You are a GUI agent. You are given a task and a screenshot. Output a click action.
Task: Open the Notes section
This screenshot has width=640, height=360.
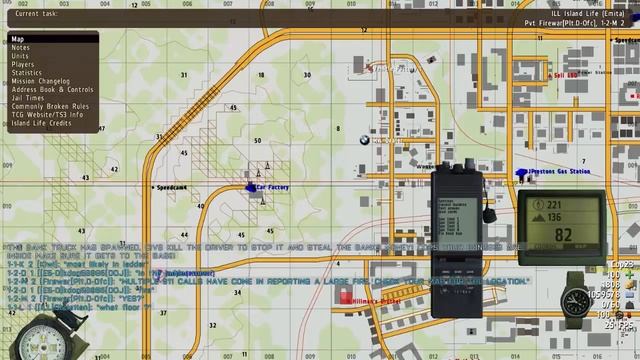click(20, 48)
